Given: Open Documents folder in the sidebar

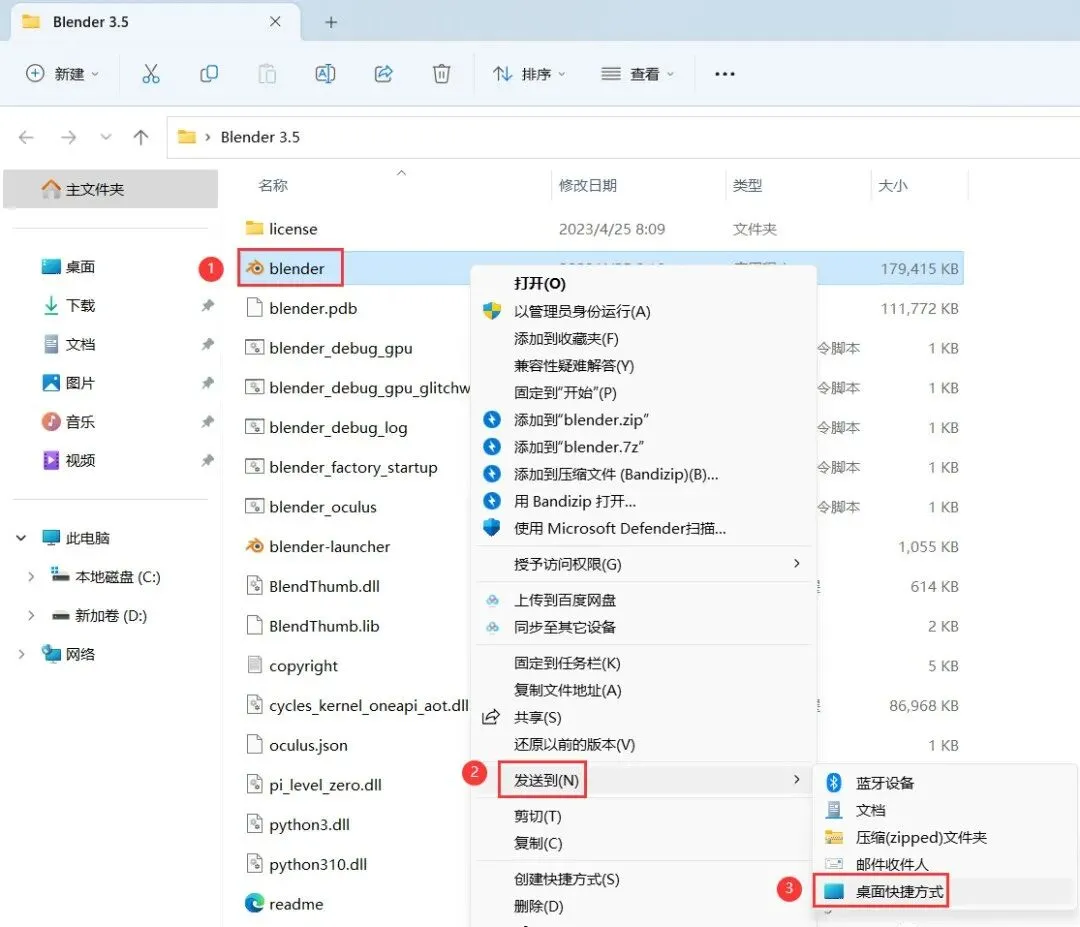Looking at the screenshot, I should [68, 344].
